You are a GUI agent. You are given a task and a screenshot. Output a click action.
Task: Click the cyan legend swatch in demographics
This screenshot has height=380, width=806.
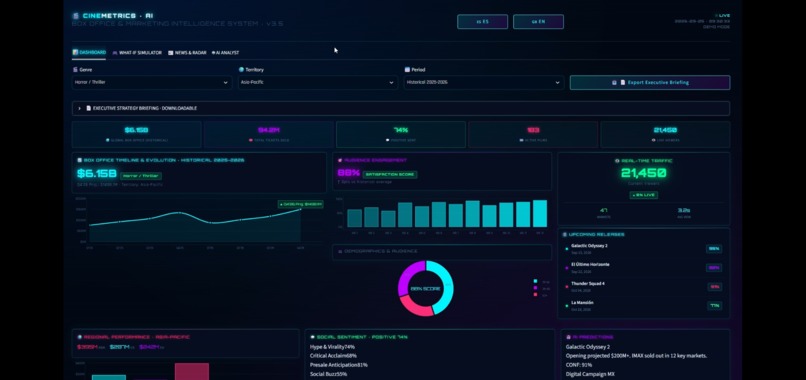pyautogui.click(x=535, y=281)
